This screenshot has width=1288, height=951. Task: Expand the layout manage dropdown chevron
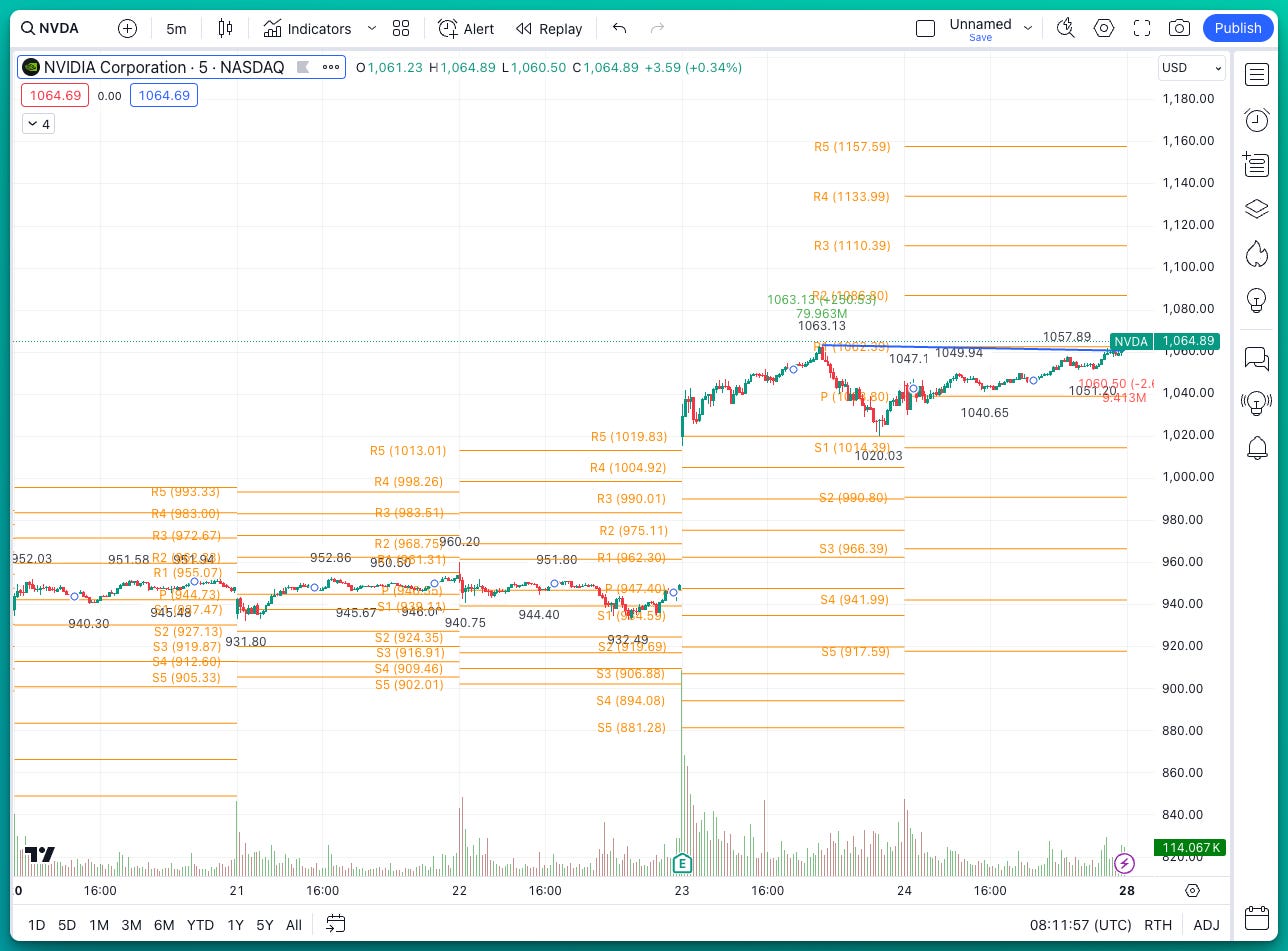[x=1027, y=28]
